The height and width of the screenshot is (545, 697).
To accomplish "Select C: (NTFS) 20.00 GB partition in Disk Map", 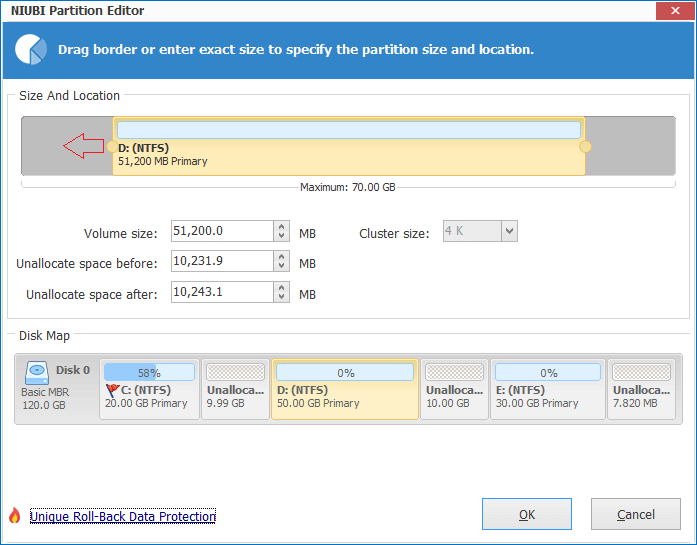I will point(149,389).
